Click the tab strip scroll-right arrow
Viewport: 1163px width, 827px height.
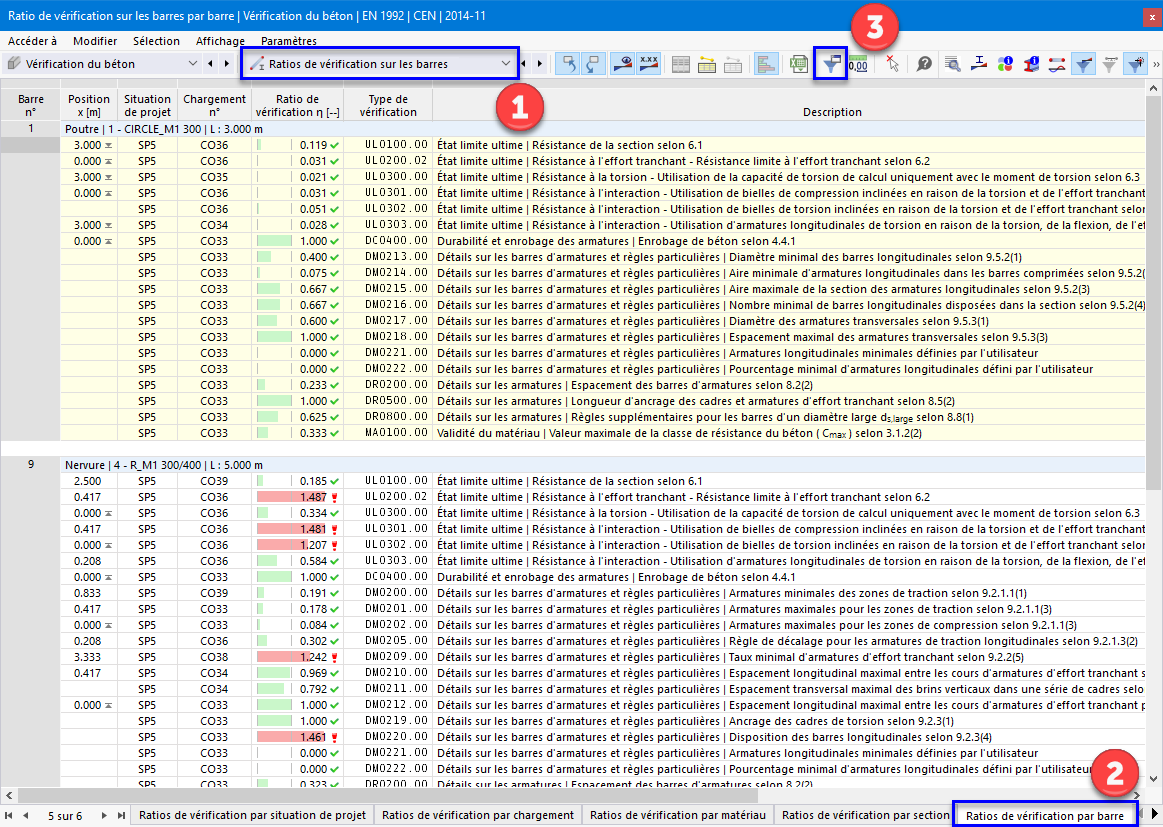pos(1154,815)
